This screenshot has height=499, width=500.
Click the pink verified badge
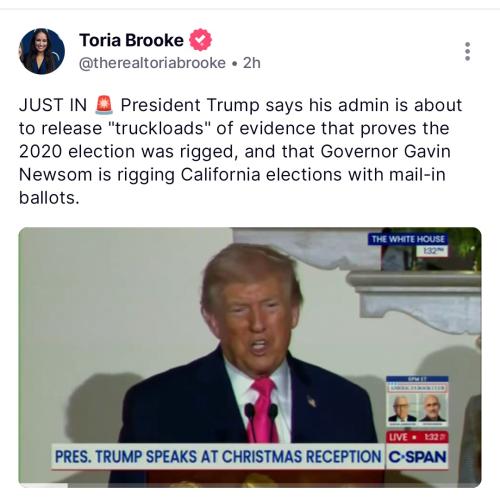tap(200, 40)
